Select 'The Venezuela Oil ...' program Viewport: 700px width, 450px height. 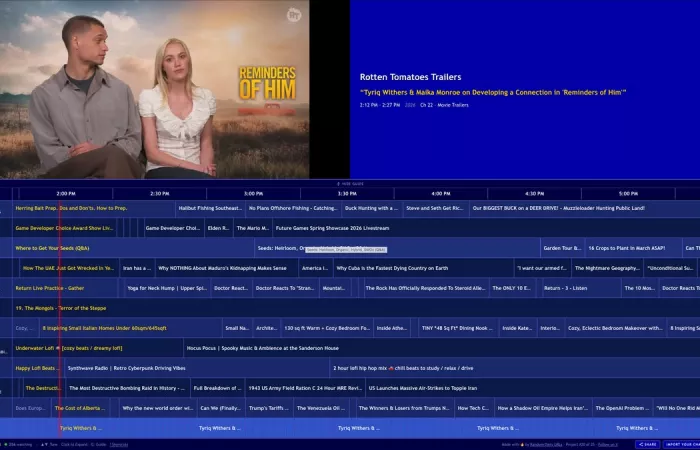click(321, 408)
